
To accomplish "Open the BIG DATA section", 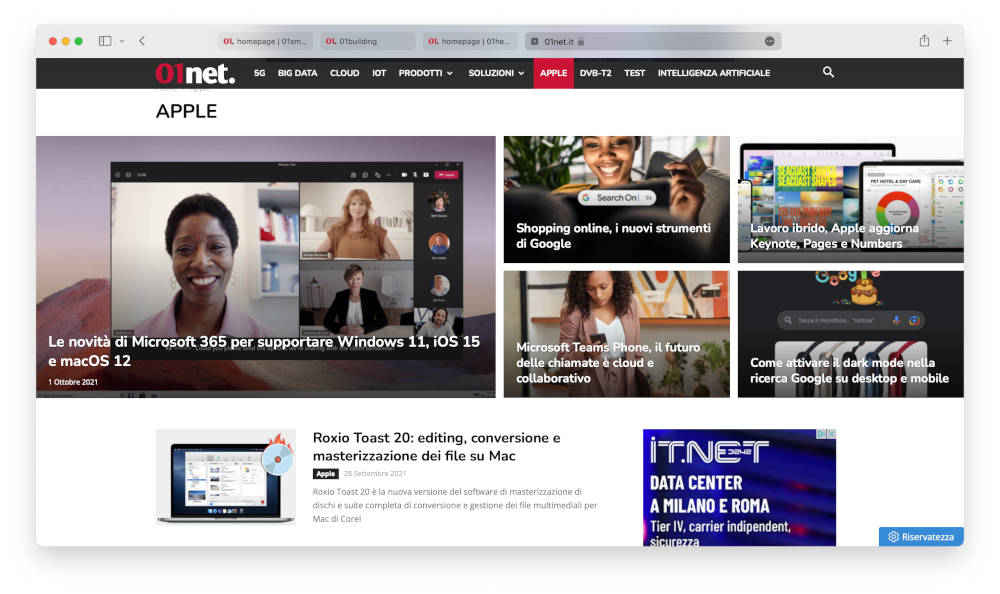I will 297,73.
